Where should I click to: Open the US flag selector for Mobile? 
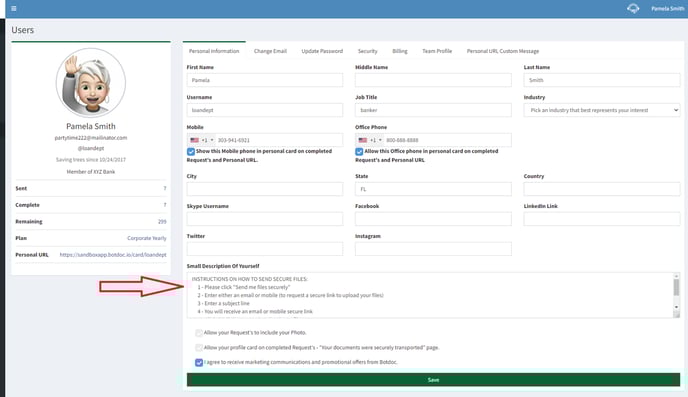point(194,140)
